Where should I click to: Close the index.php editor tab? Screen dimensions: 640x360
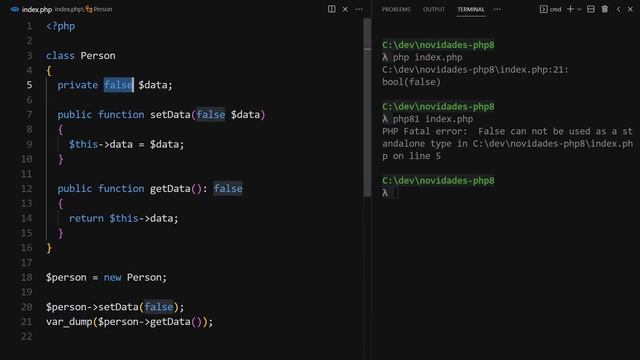tap(345, 9)
